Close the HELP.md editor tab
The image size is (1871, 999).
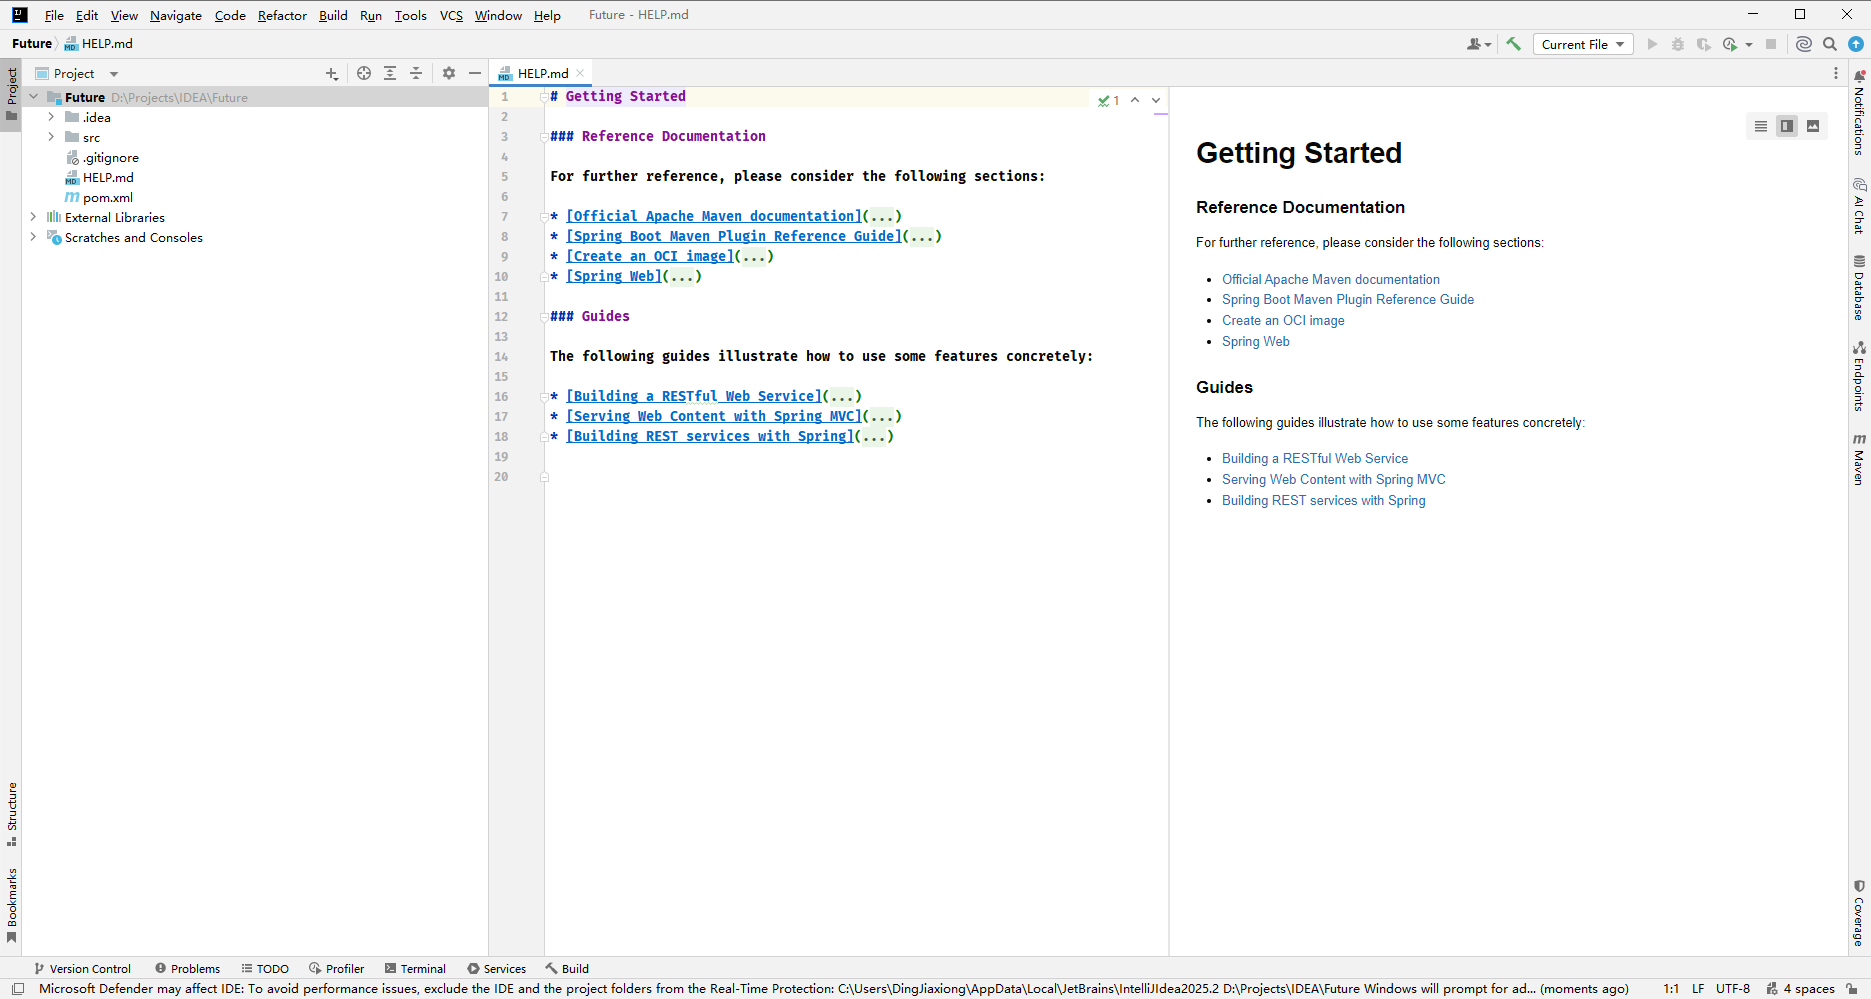click(x=580, y=73)
